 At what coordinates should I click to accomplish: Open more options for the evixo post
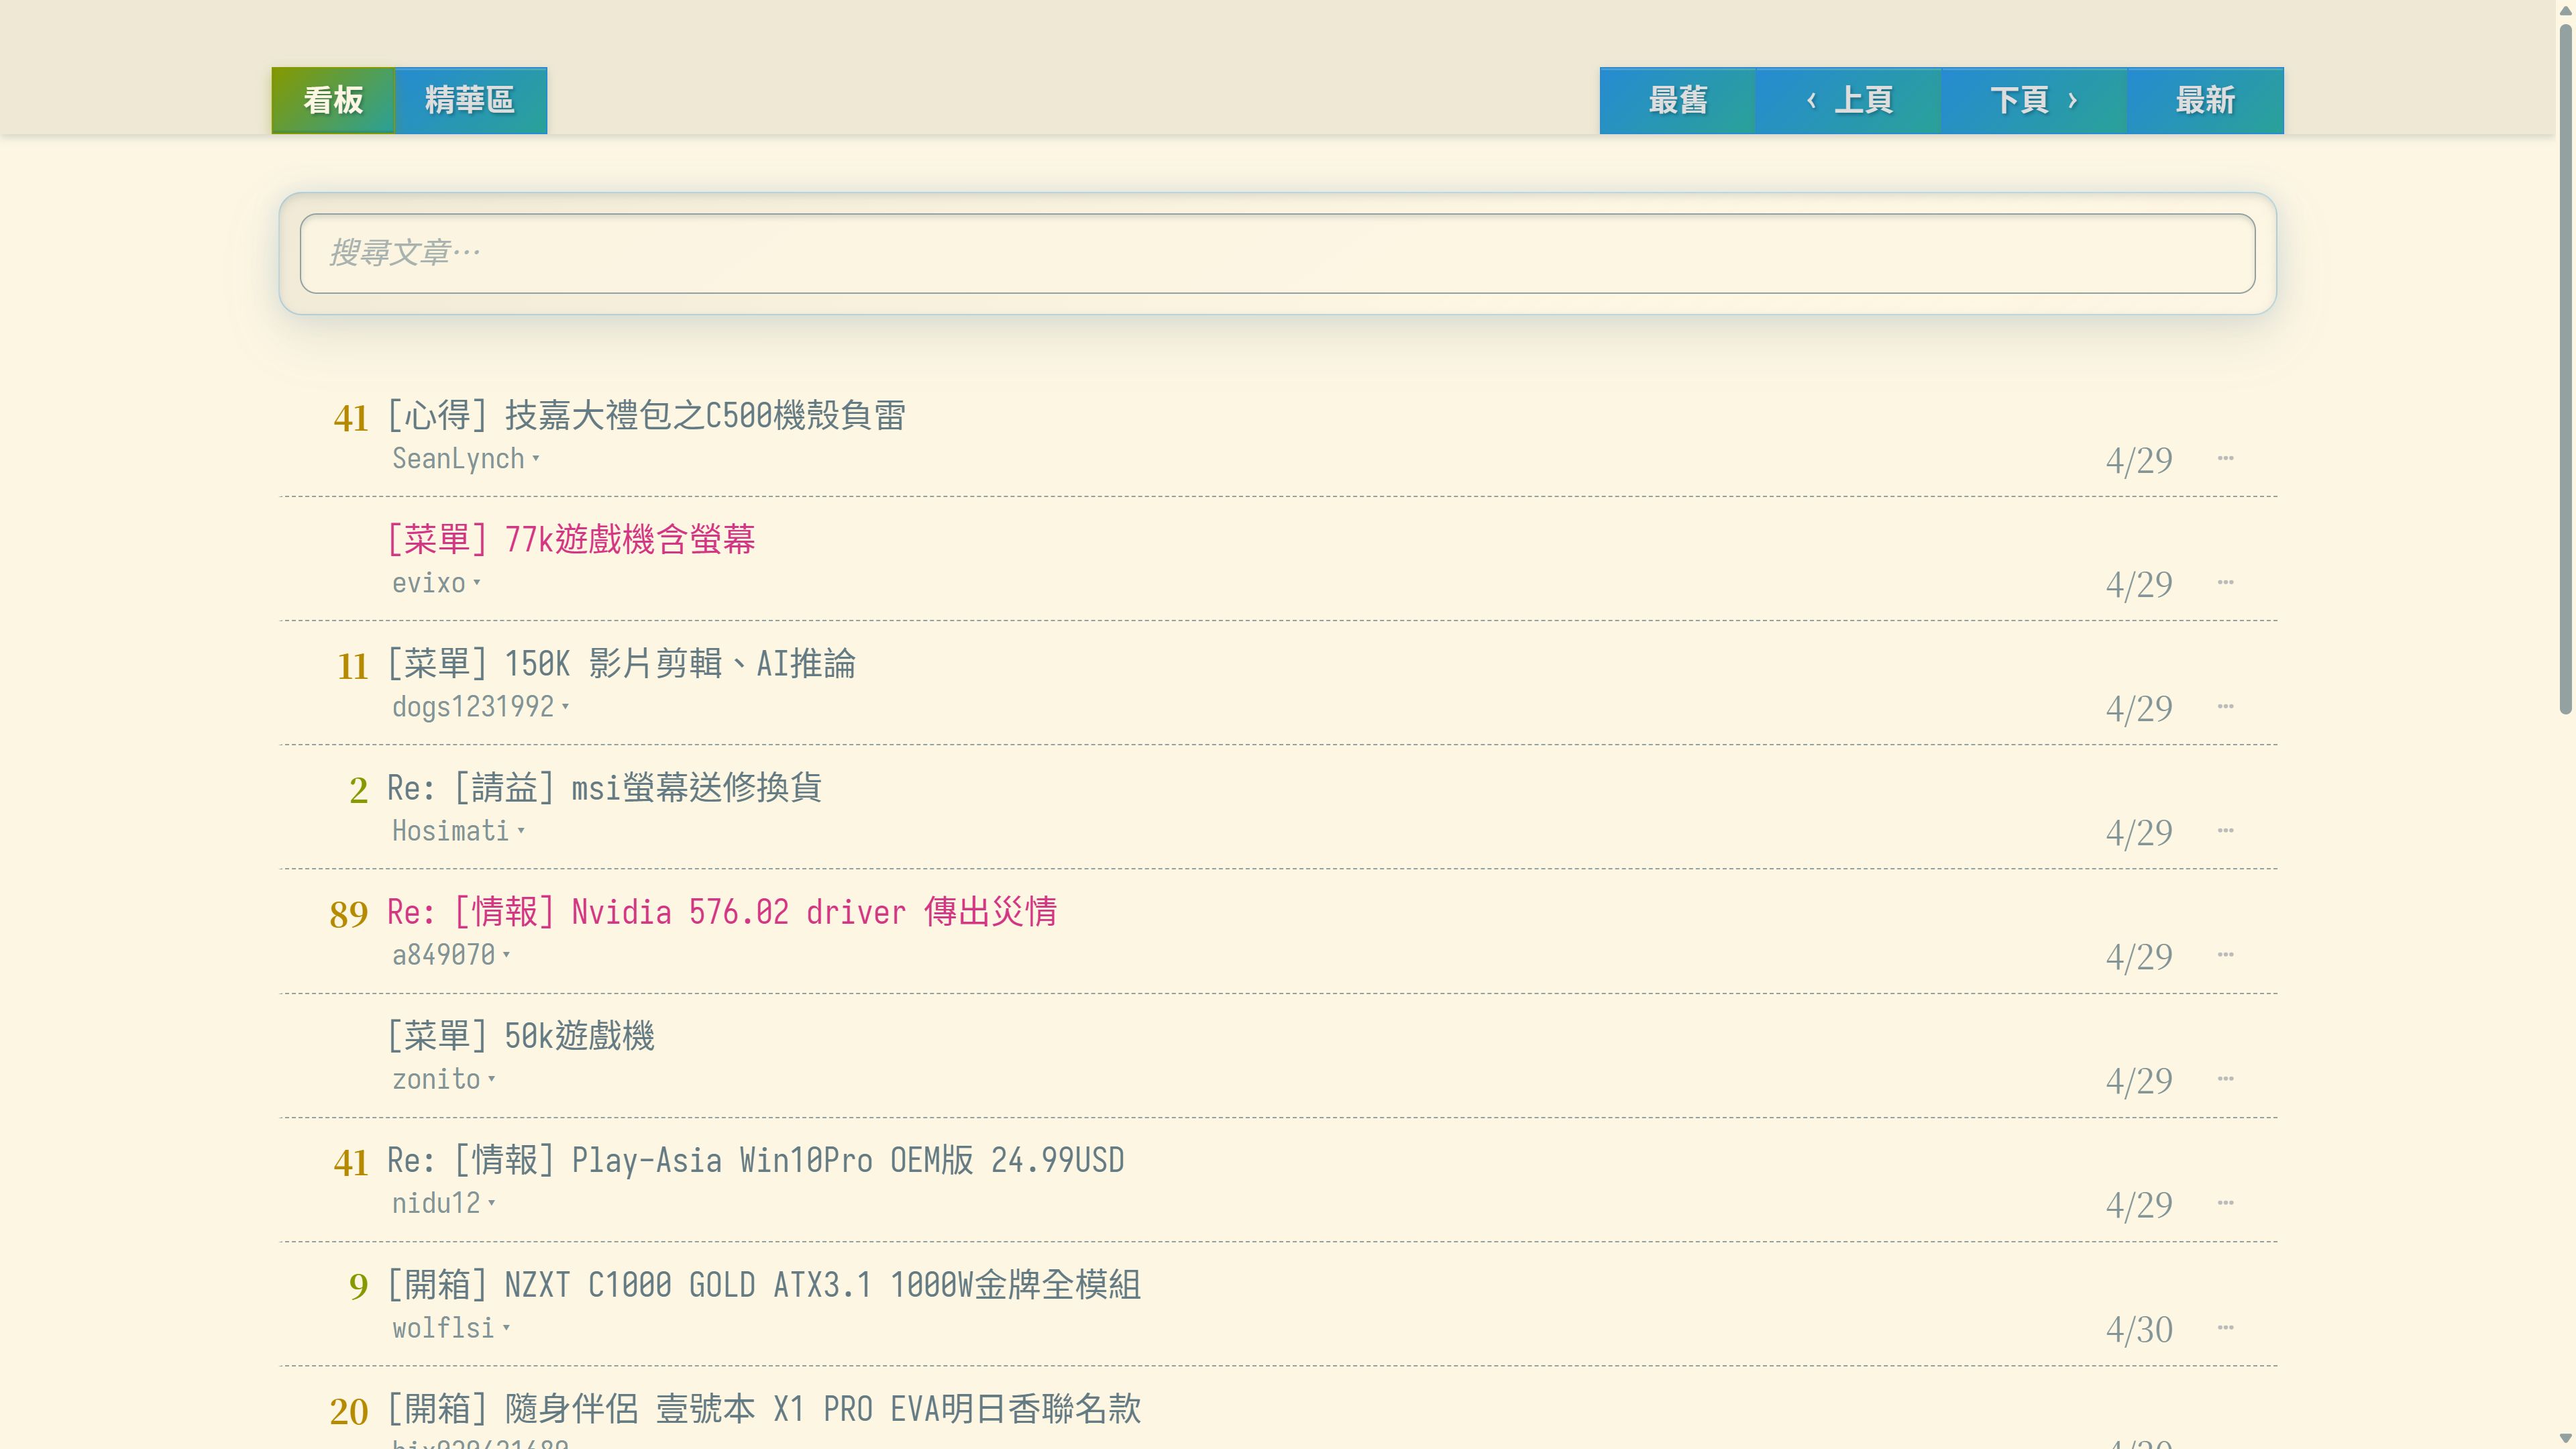(2225, 582)
